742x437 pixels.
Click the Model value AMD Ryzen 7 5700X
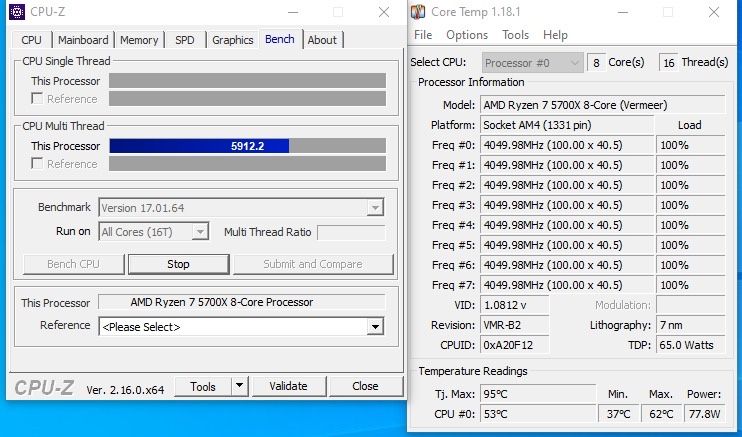(x=602, y=105)
